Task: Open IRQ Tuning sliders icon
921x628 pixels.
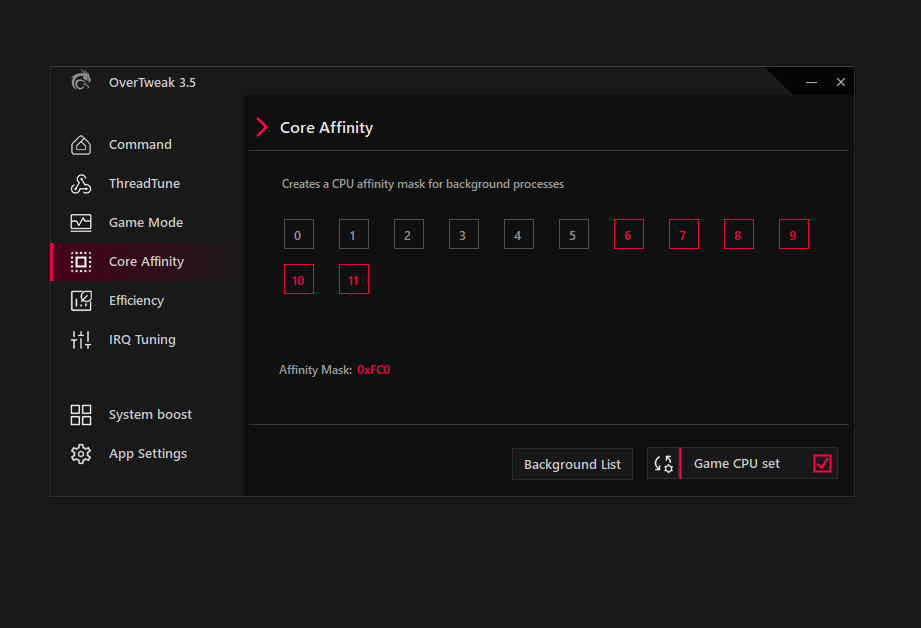Action: tap(81, 340)
